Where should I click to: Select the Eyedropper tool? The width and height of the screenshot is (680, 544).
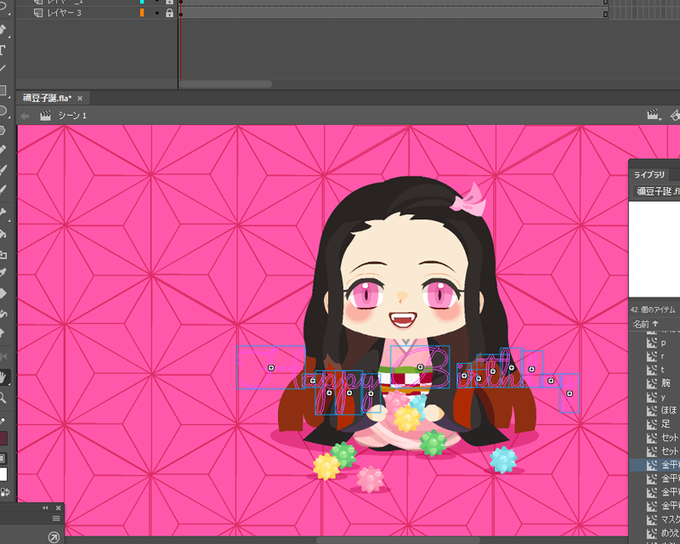coord(2,273)
